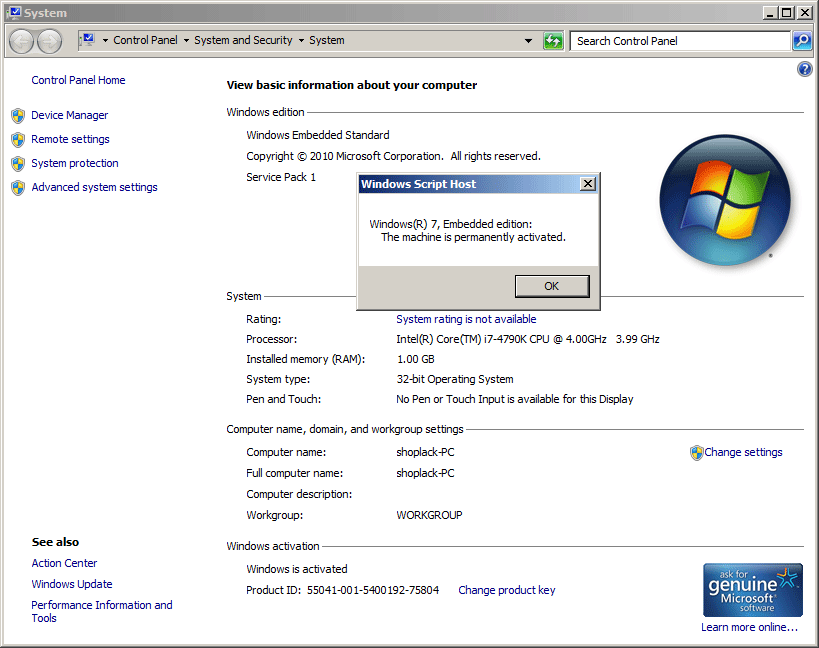Click the 1.00 GB installed memory value
This screenshot has width=819, height=648.
click(415, 359)
